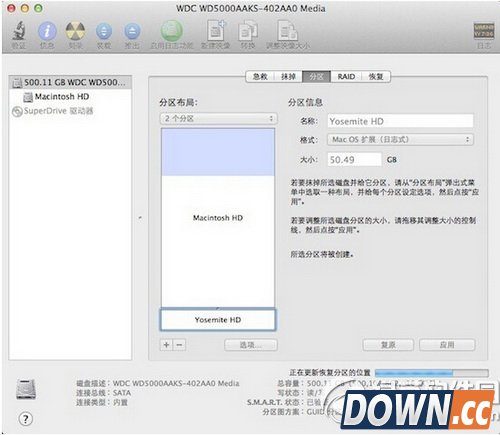Switch to the Partition (分区) tab
500x435 pixels.
[x=316, y=76]
